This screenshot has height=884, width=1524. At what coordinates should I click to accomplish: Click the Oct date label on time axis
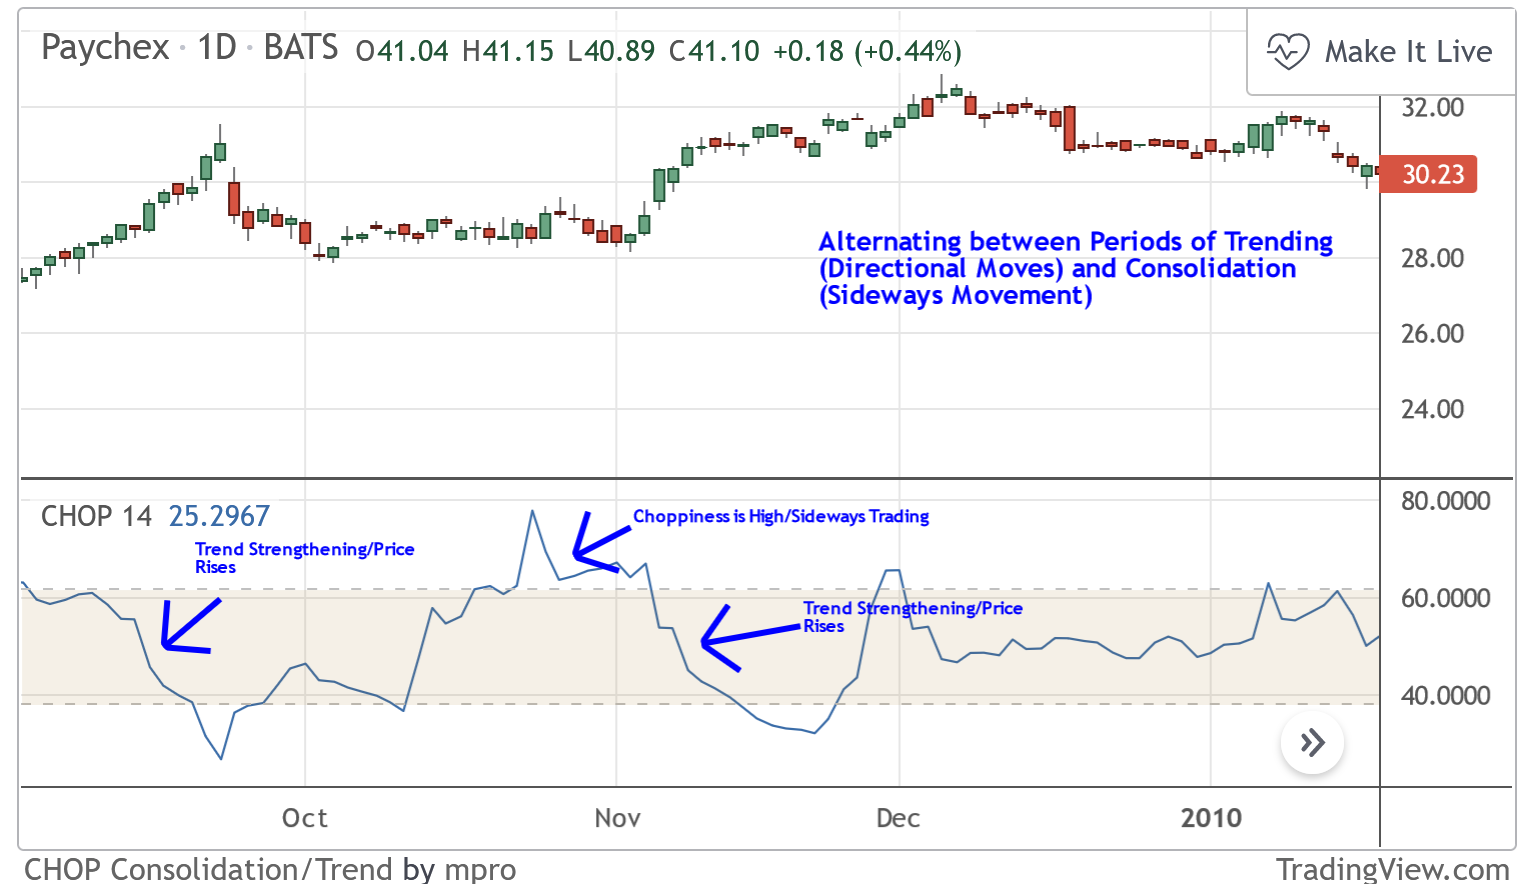click(305, 818)
